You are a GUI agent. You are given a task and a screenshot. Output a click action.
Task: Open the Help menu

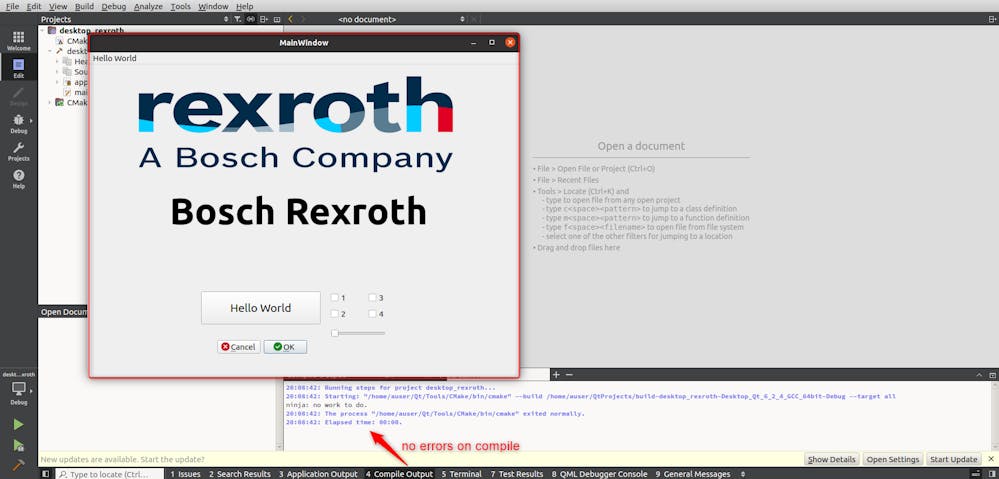(x=245, y=6)
